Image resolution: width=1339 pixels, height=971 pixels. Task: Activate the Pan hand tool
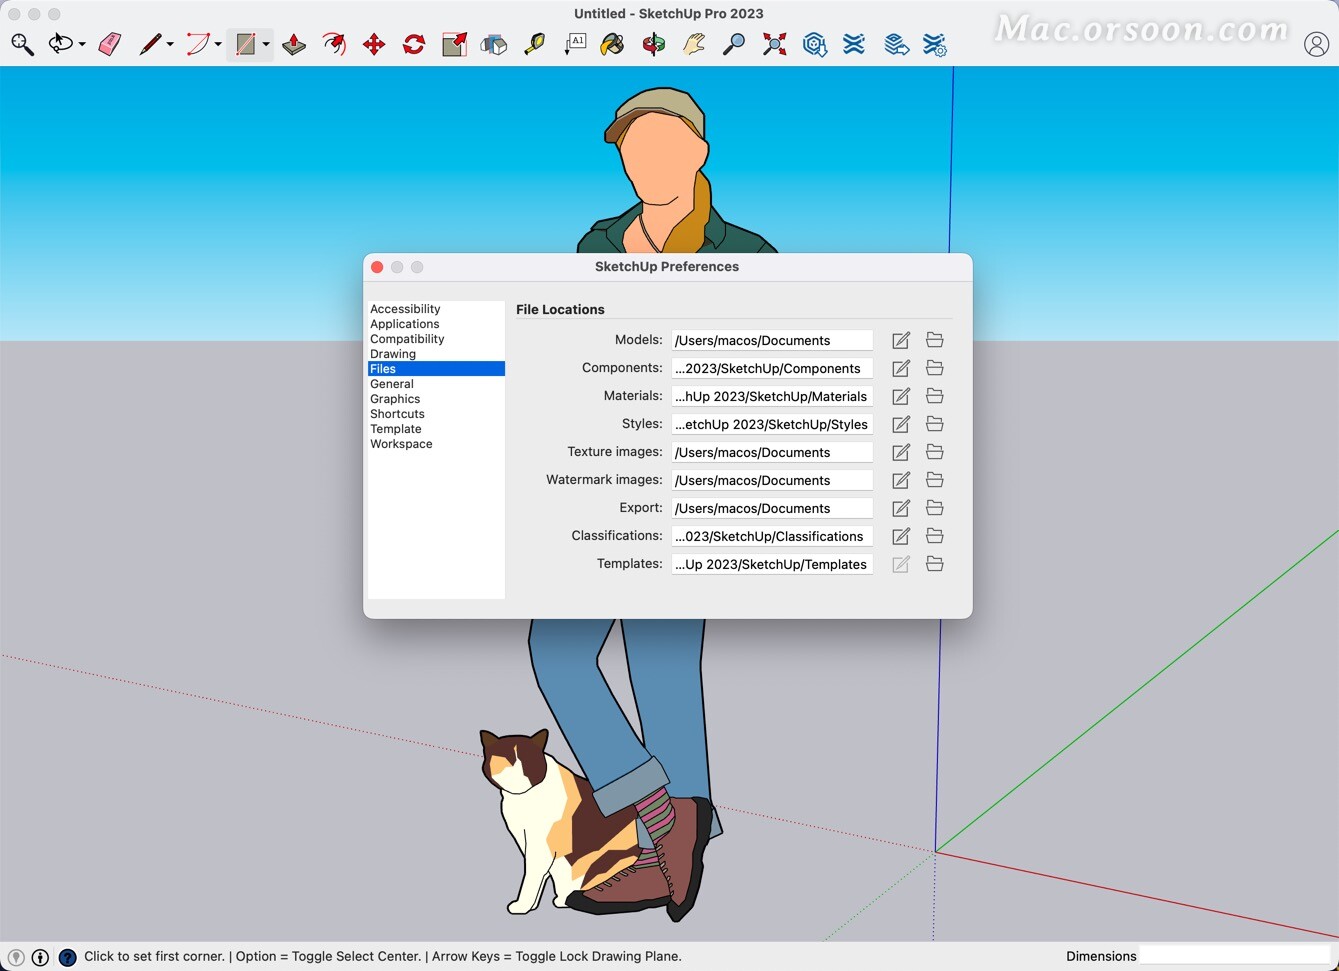(x=694, y=44)
